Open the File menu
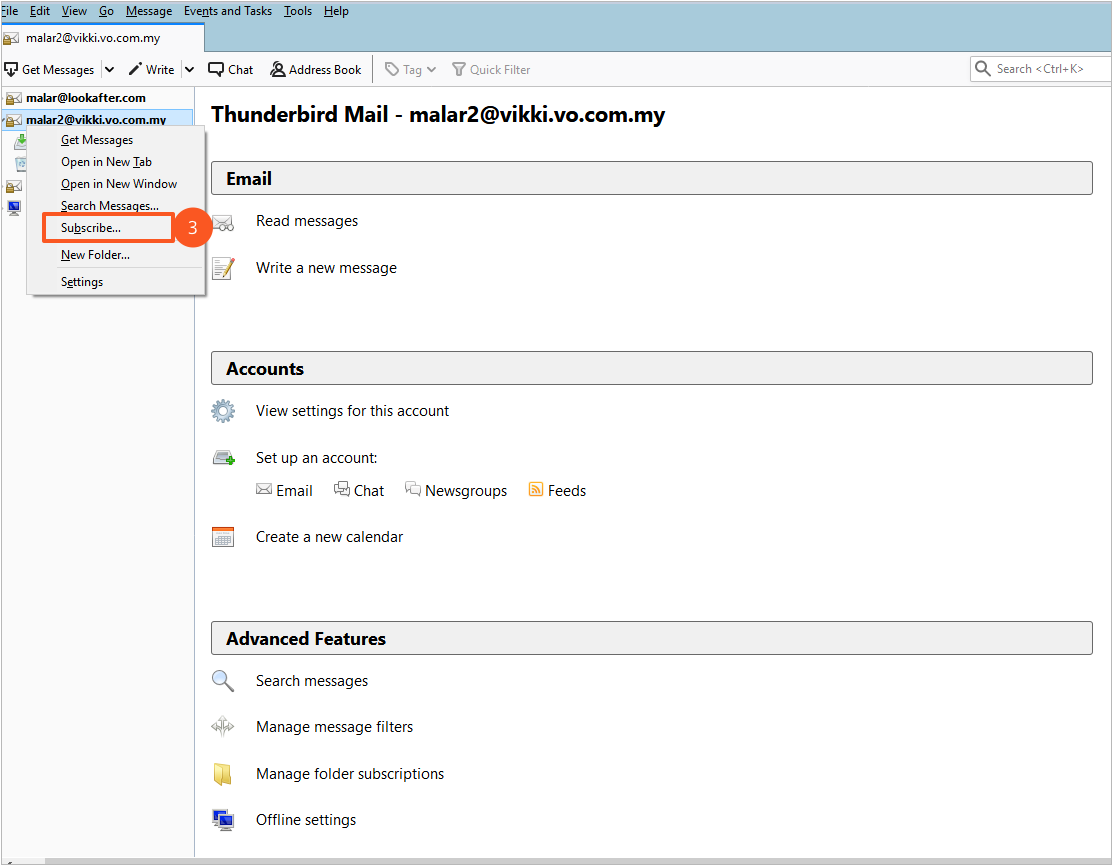1112x865 pixels. pyautogui.click(x=10, y=11)
